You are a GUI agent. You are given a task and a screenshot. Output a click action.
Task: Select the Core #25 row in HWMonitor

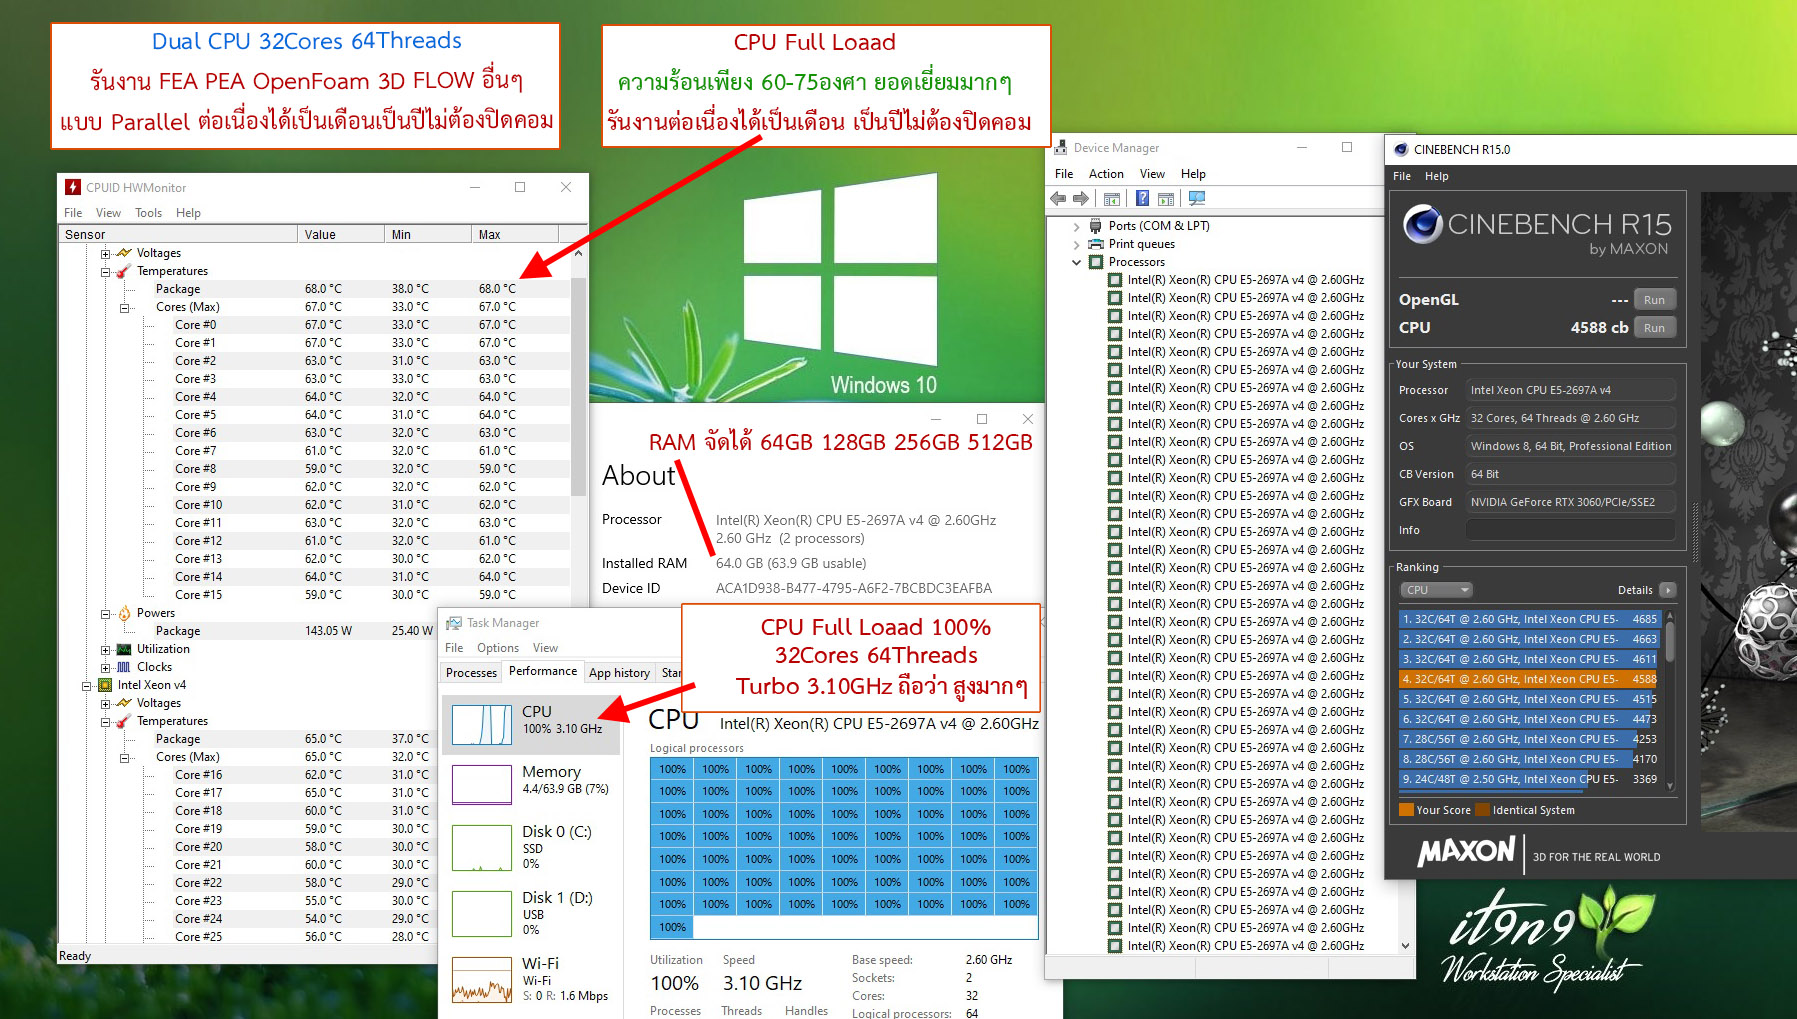tap(248, 937)
